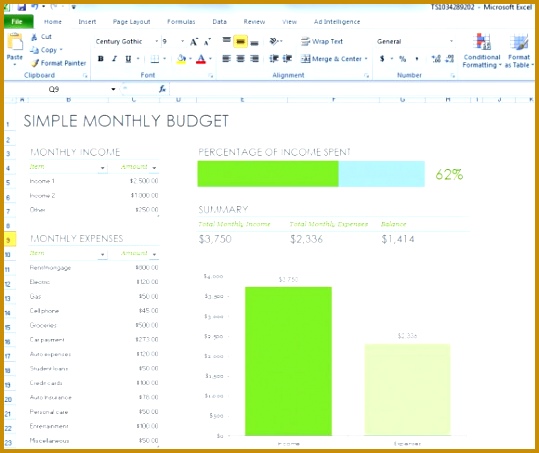The height and width of the screenshot is (453, 539).
Task: Increase the cell indent
Action: 287,59
